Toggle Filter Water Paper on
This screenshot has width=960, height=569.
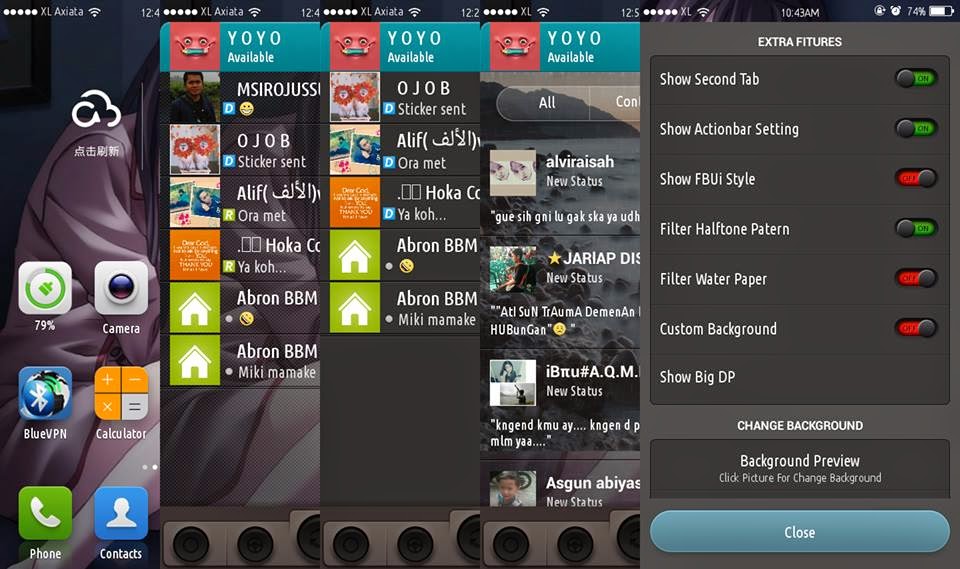(x=916, y=278)
